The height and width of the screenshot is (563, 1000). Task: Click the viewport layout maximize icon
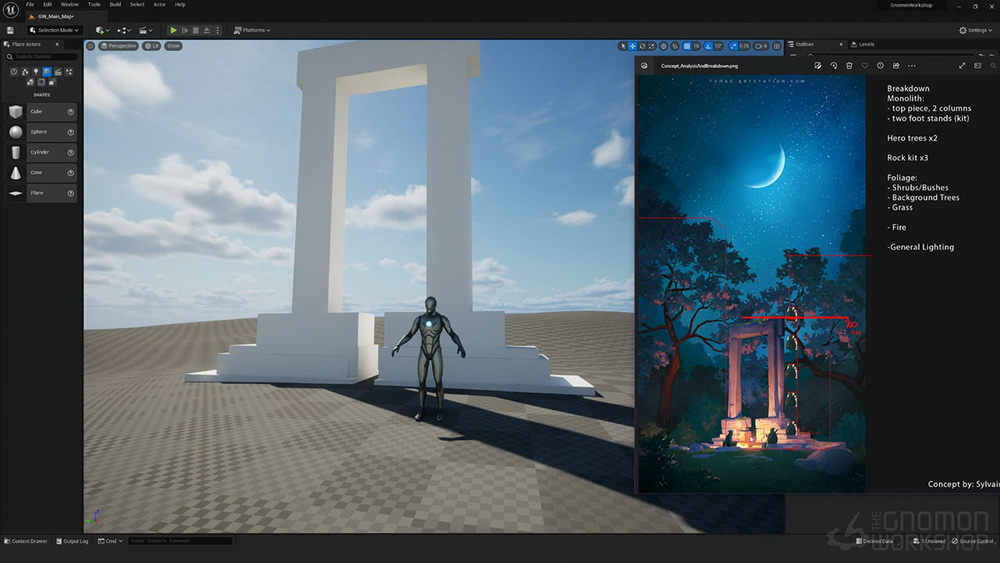point(777,46)
